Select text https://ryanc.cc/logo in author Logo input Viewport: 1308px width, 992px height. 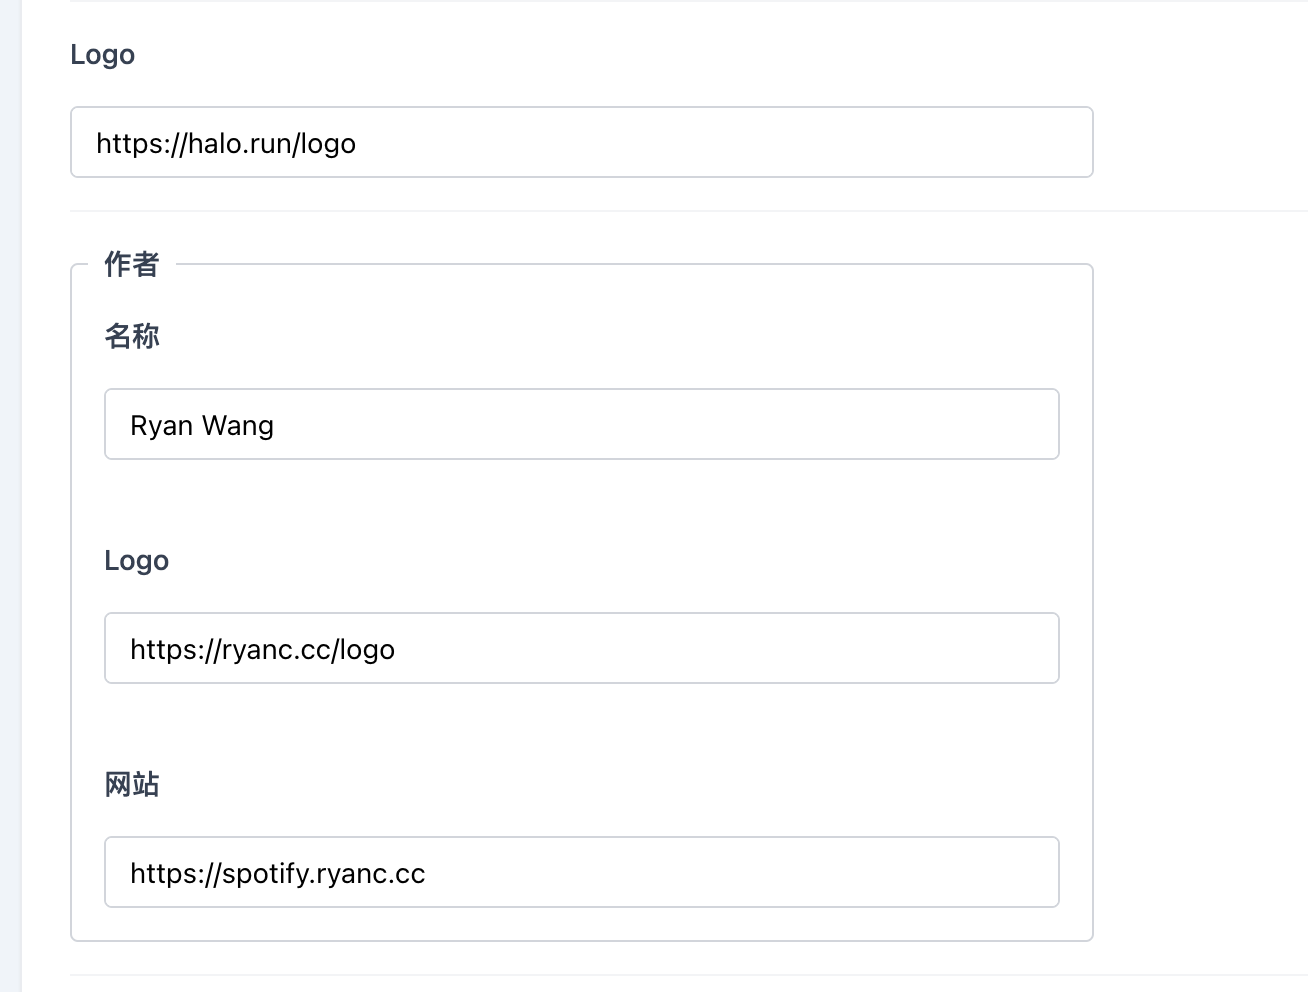[x=261, y=648]
